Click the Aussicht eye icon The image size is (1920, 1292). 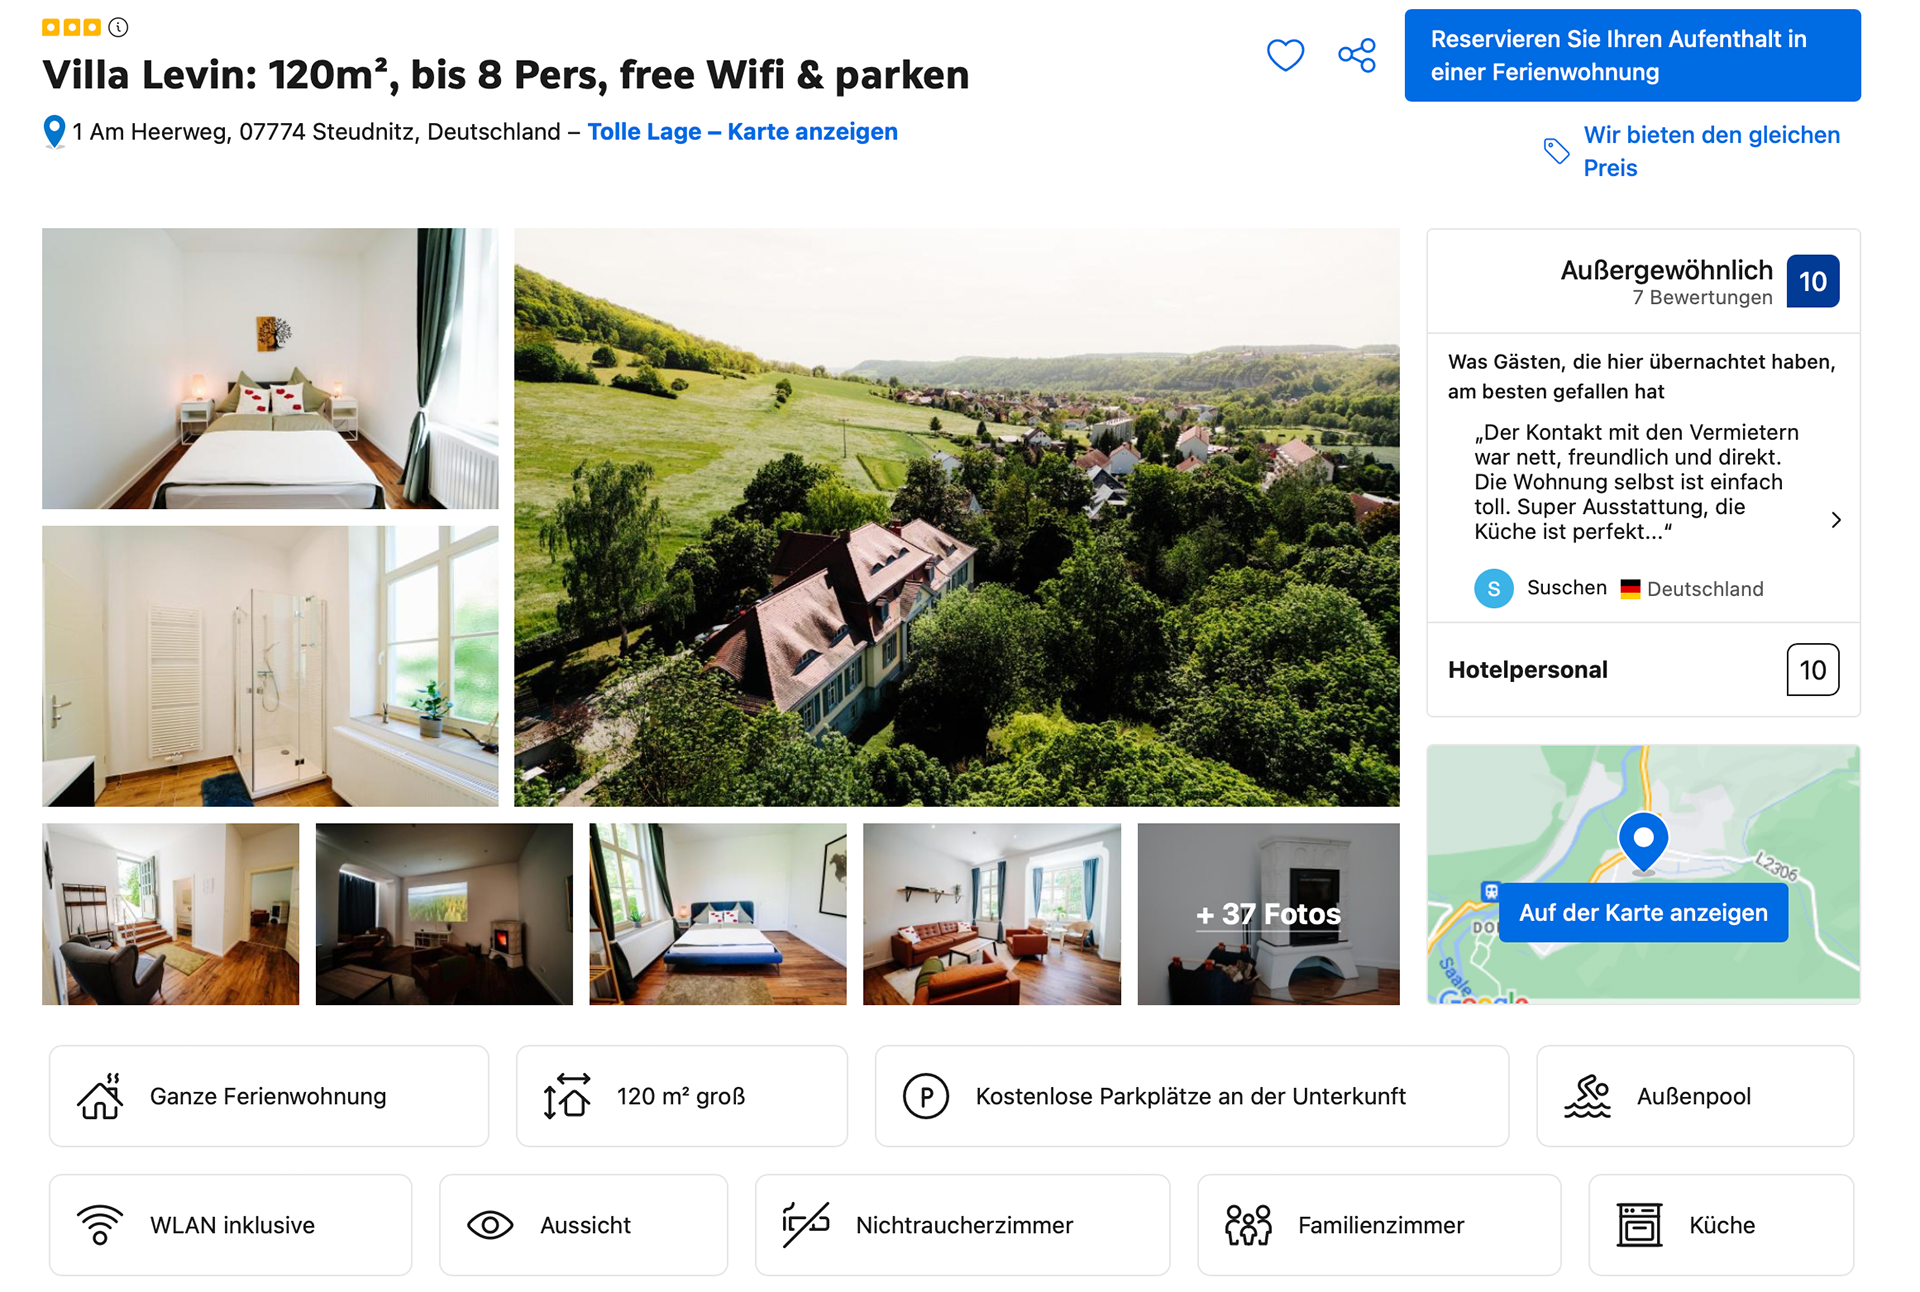click(490, 1225)
